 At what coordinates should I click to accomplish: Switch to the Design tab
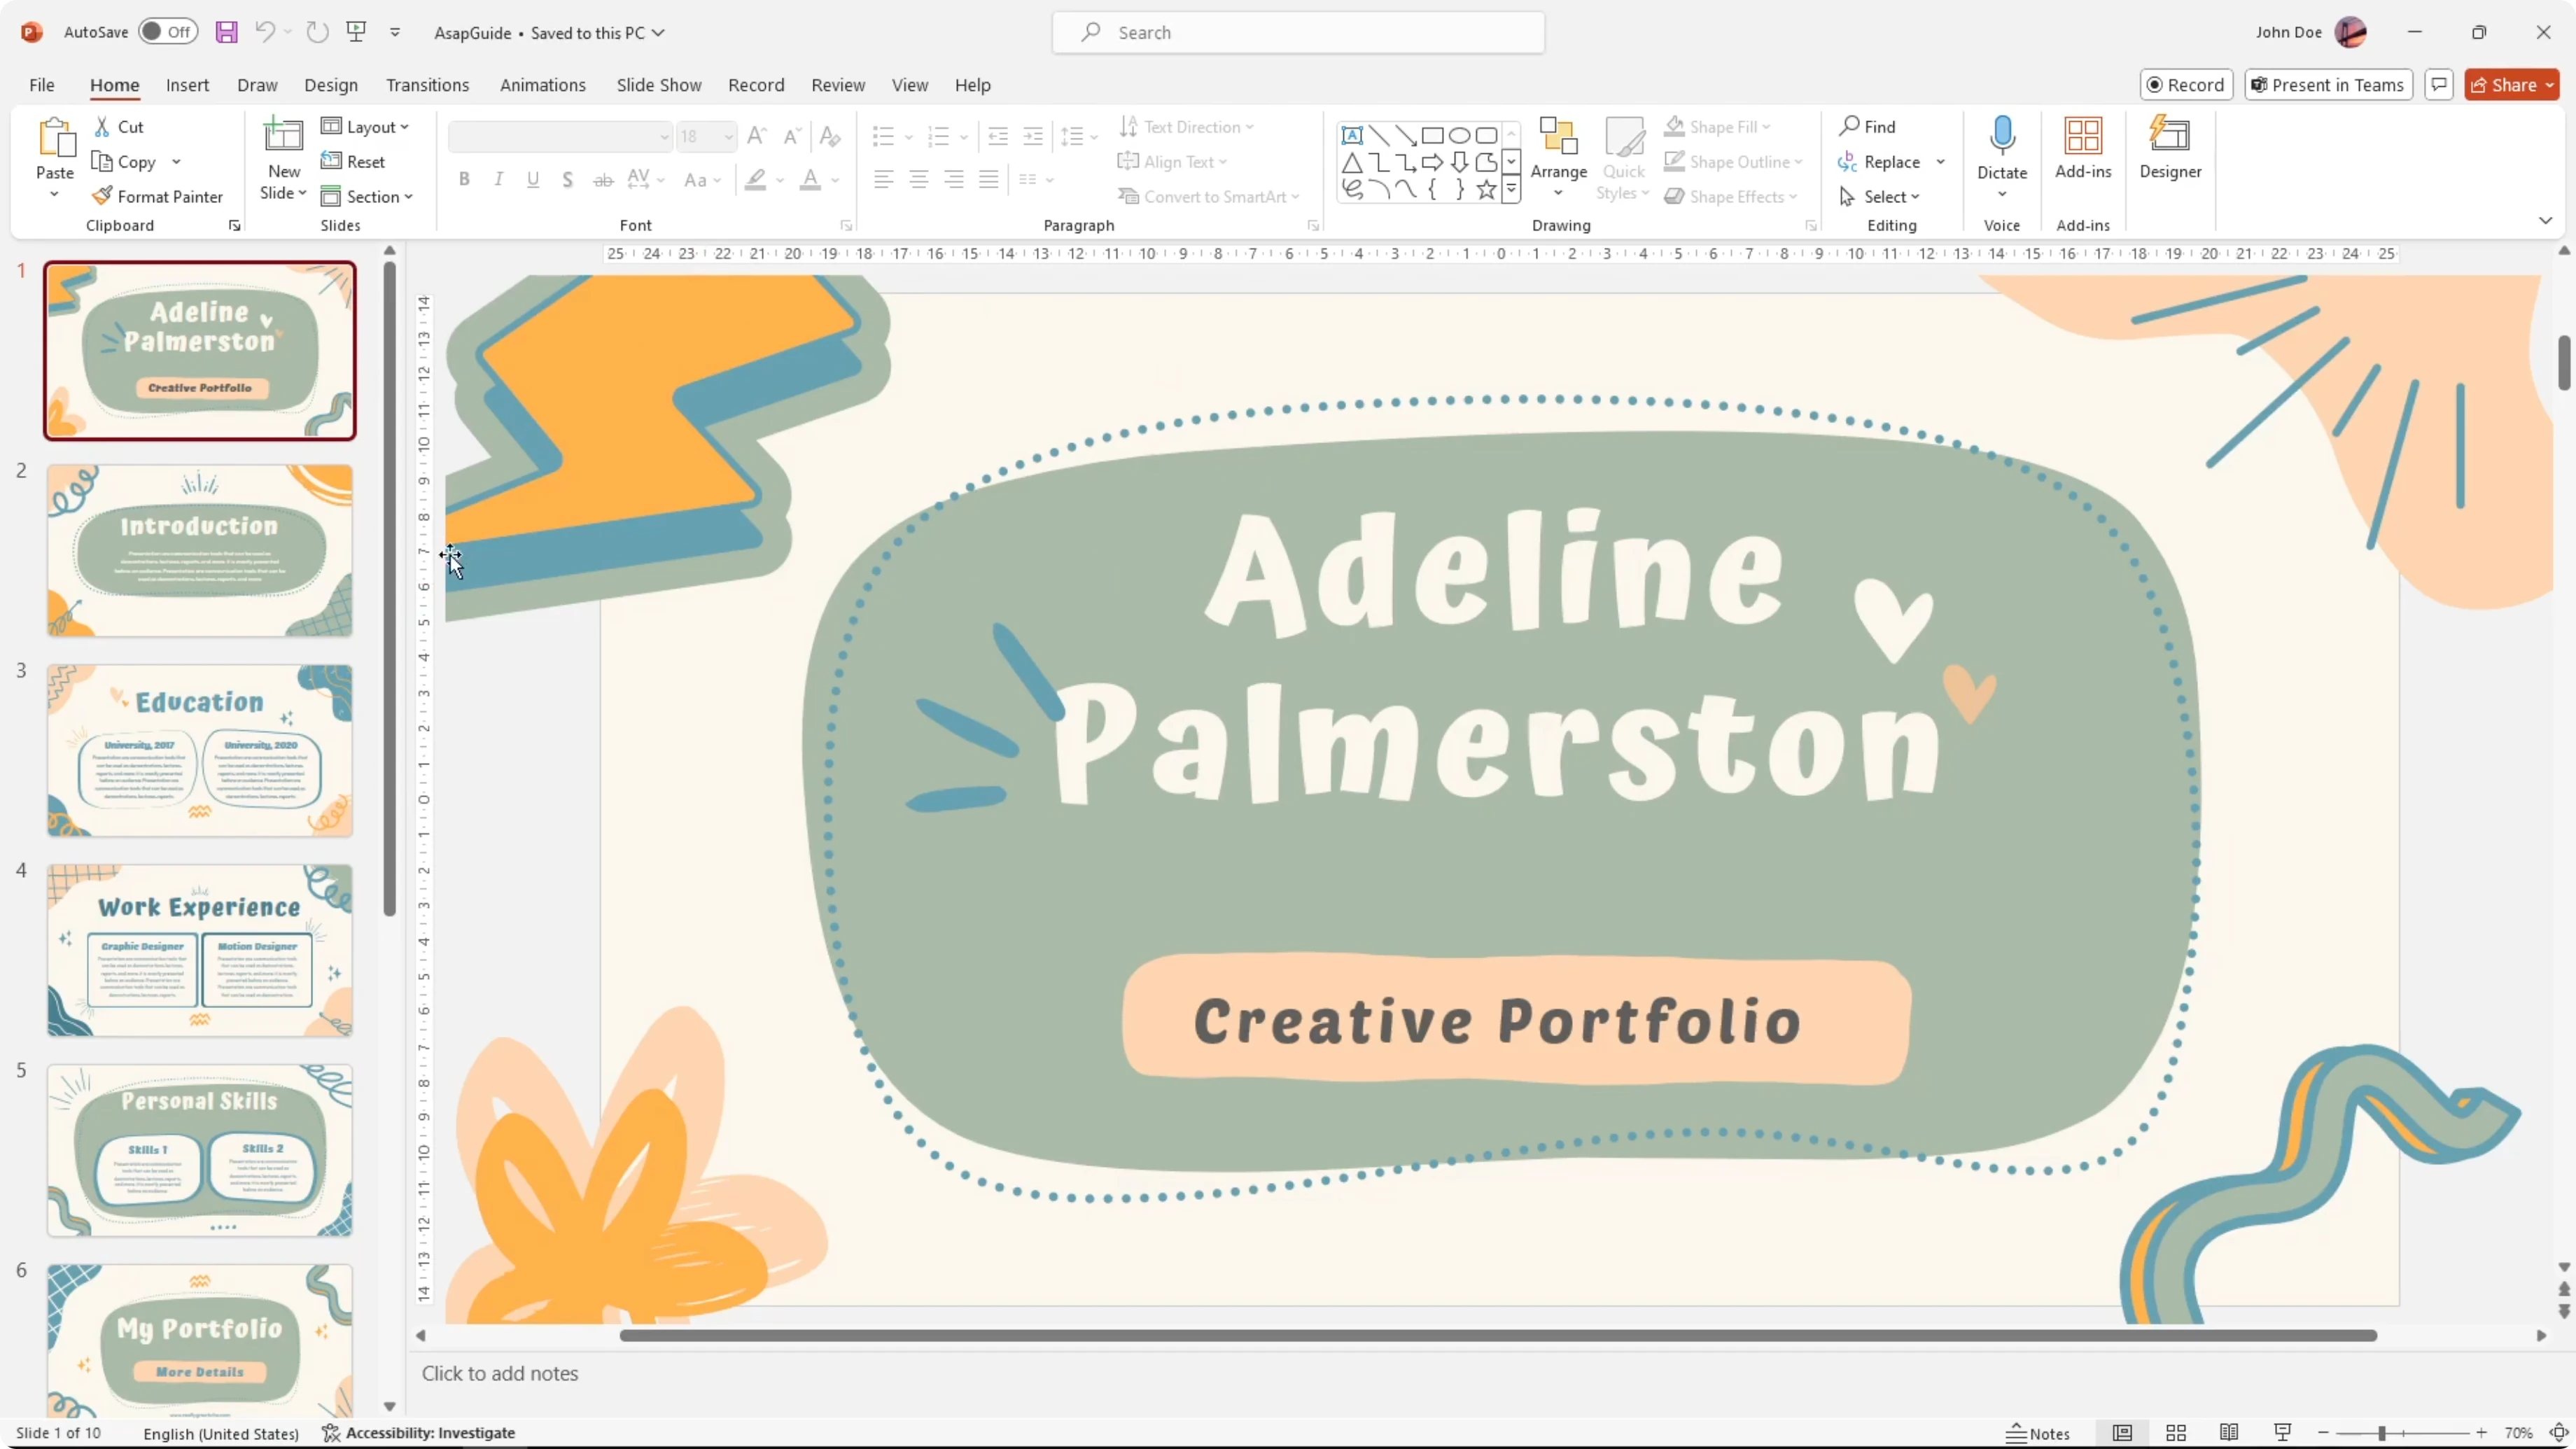pos(331,85)
